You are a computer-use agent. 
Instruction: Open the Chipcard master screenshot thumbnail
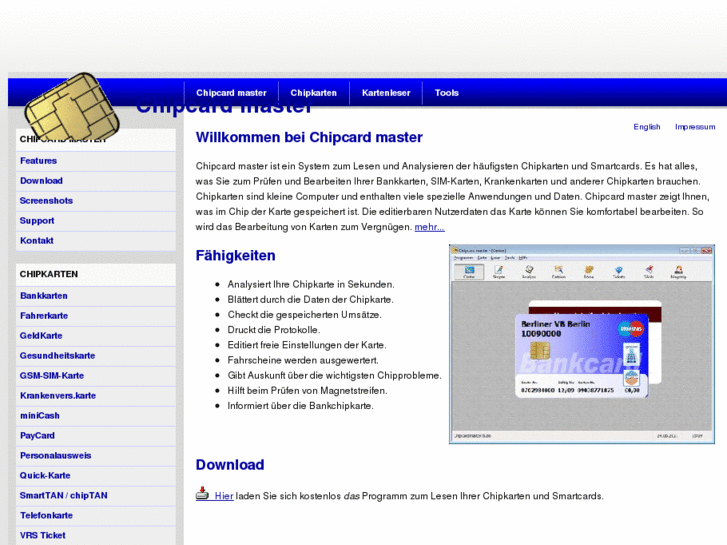581,344
